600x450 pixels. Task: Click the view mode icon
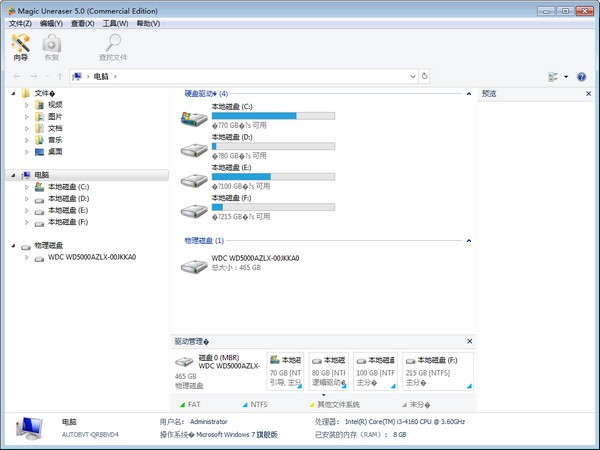pos(553,77)
